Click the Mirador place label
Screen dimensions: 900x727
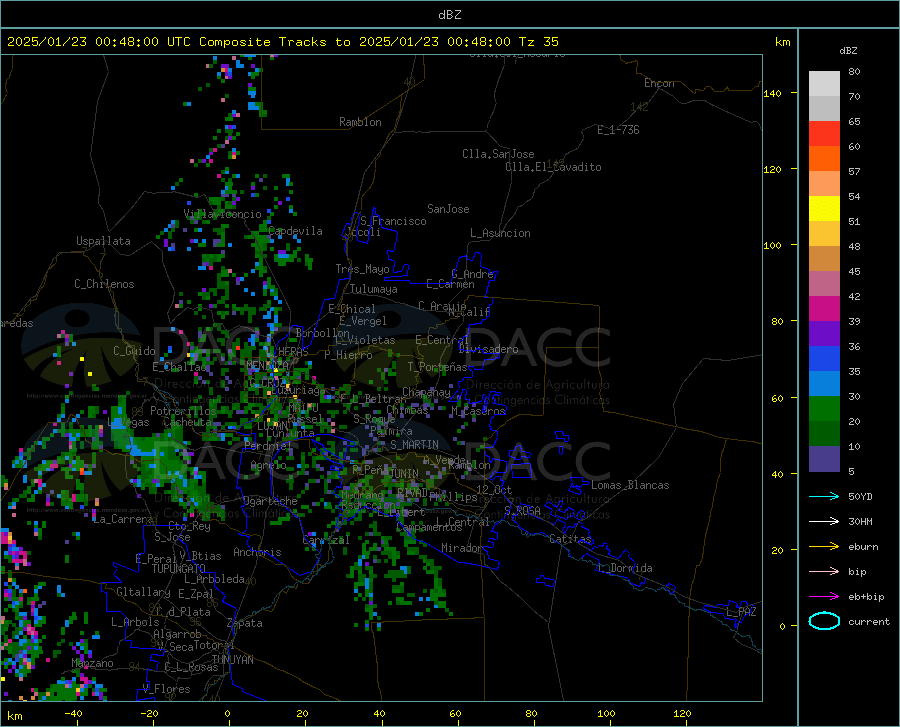tap(462, 549)
